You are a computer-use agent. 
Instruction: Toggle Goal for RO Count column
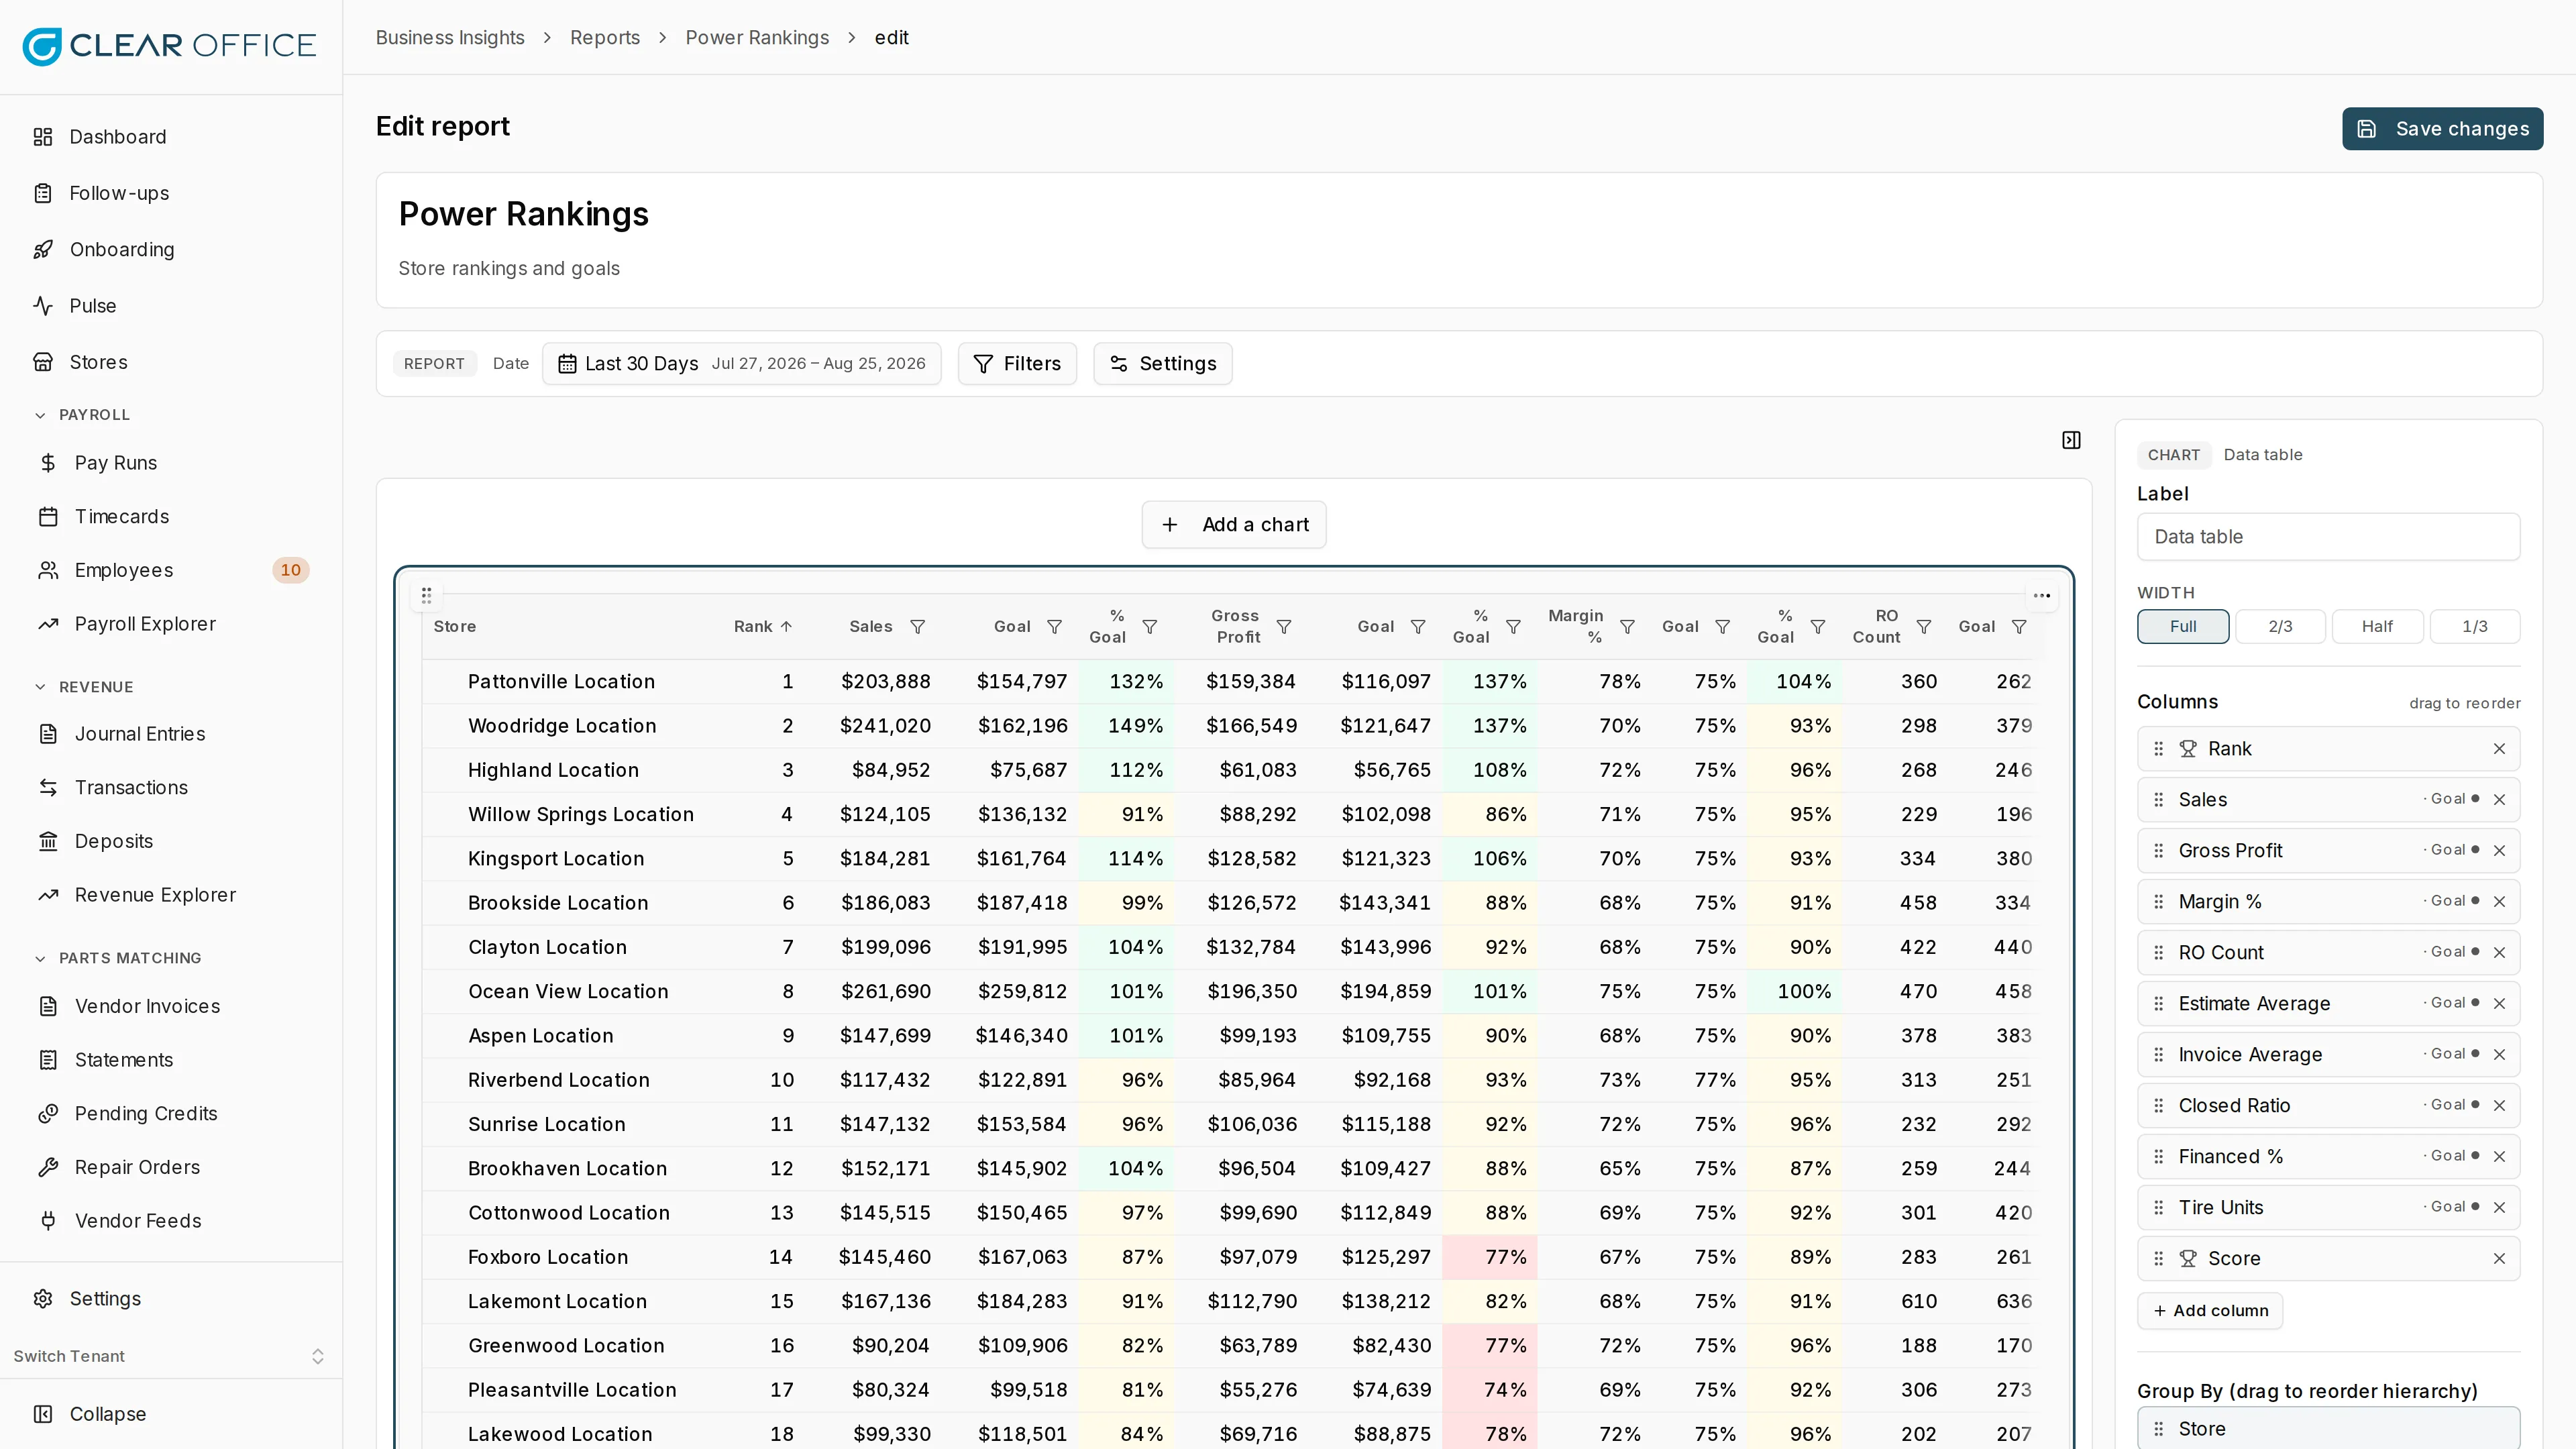2452,952
